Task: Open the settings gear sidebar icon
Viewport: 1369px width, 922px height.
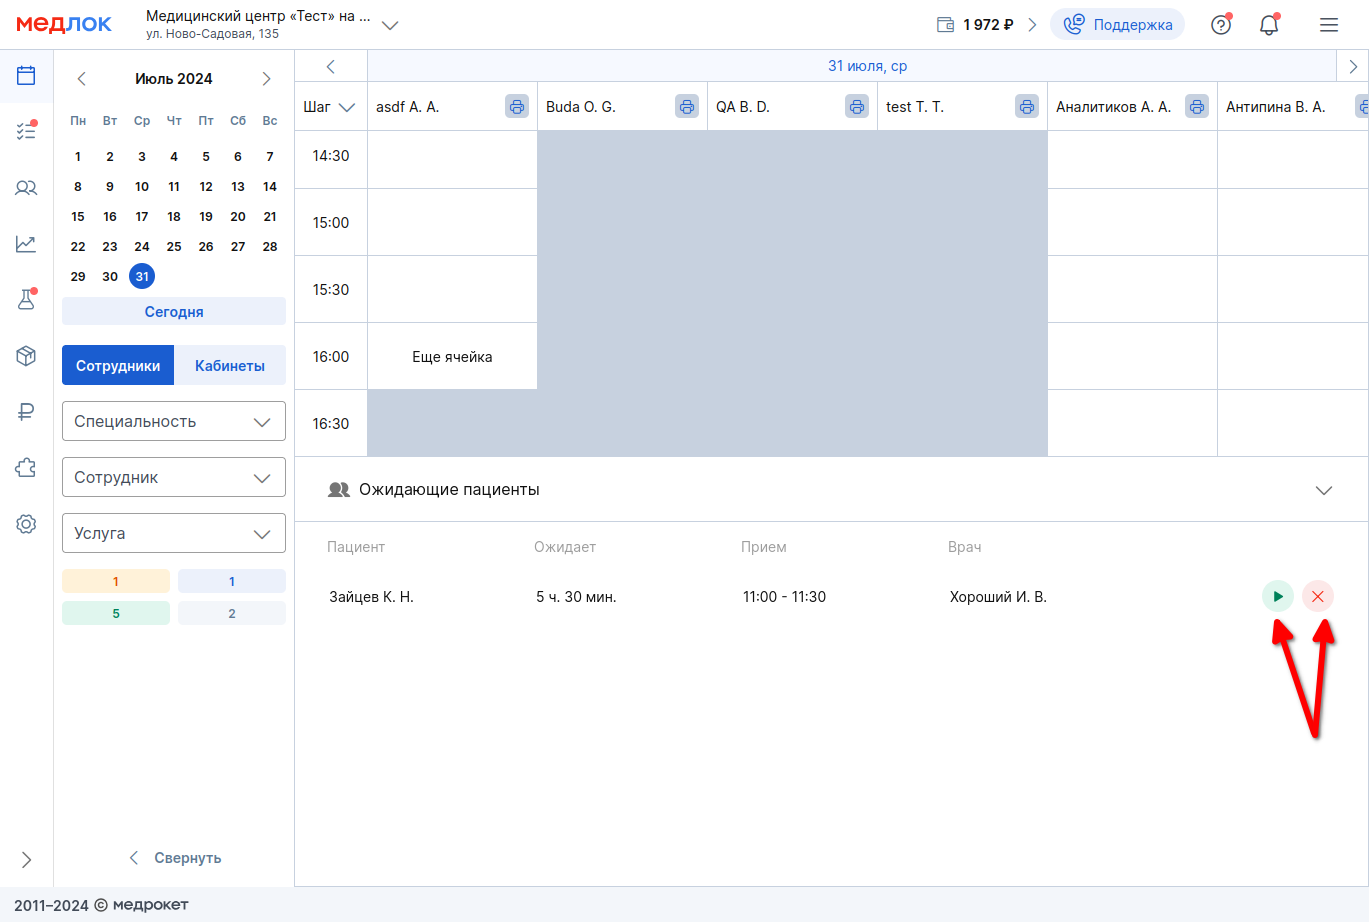Action: (26, 523)
